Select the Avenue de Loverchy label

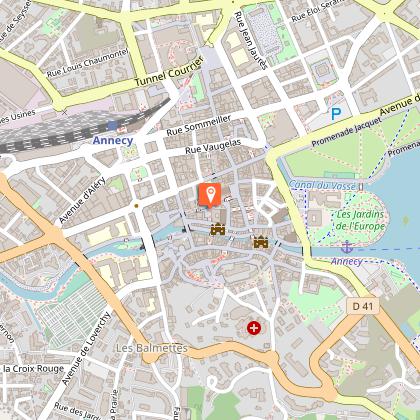coord(86,349)
